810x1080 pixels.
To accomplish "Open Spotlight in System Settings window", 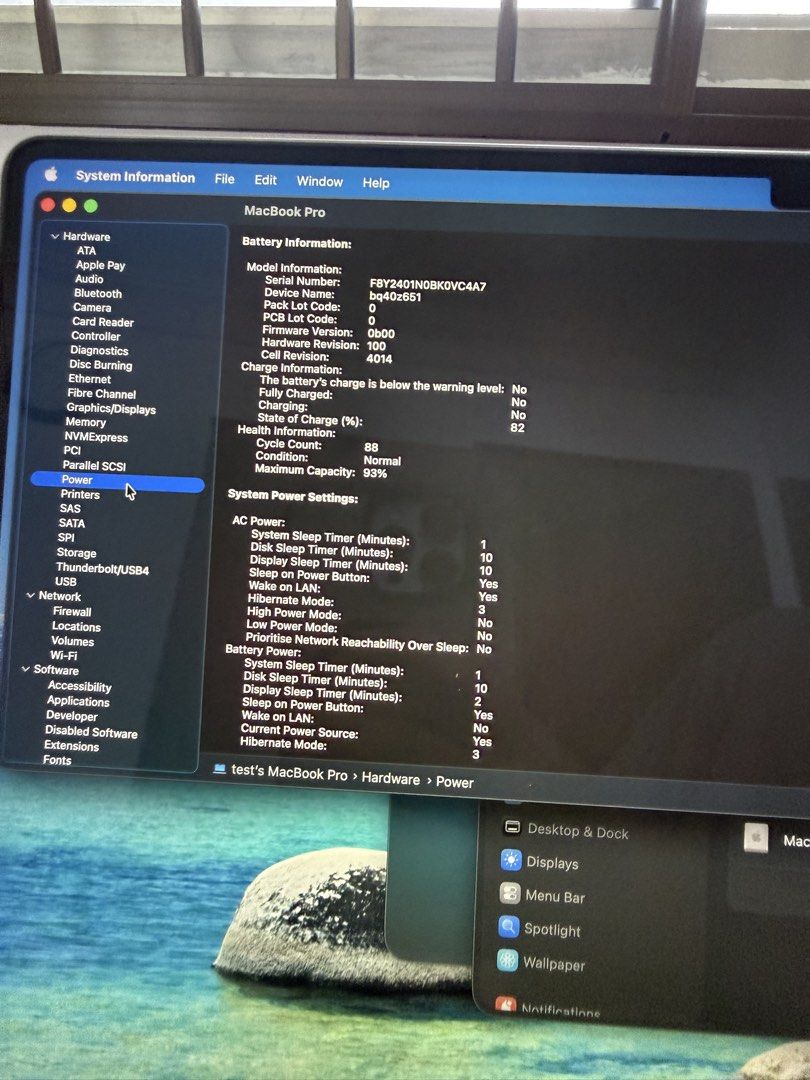I will (539, 928).
